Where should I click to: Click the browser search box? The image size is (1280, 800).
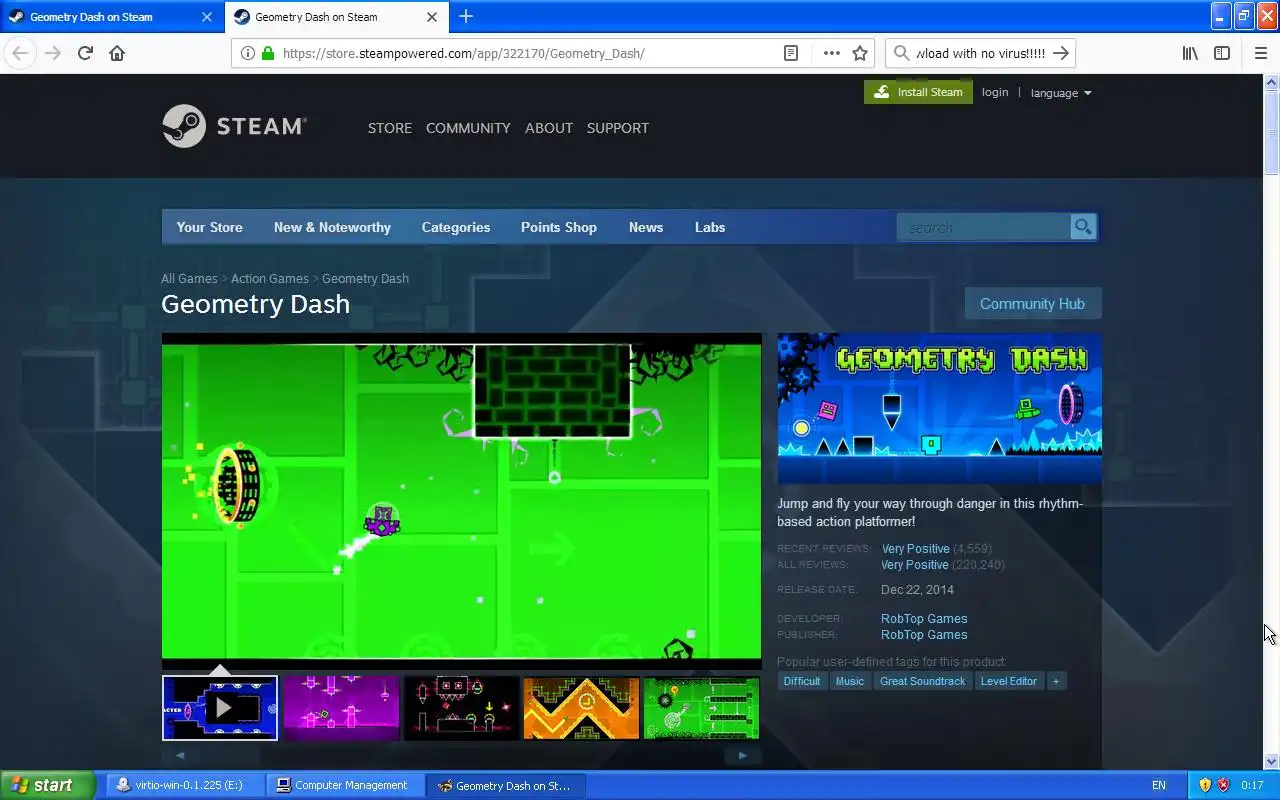click(980, 53)
